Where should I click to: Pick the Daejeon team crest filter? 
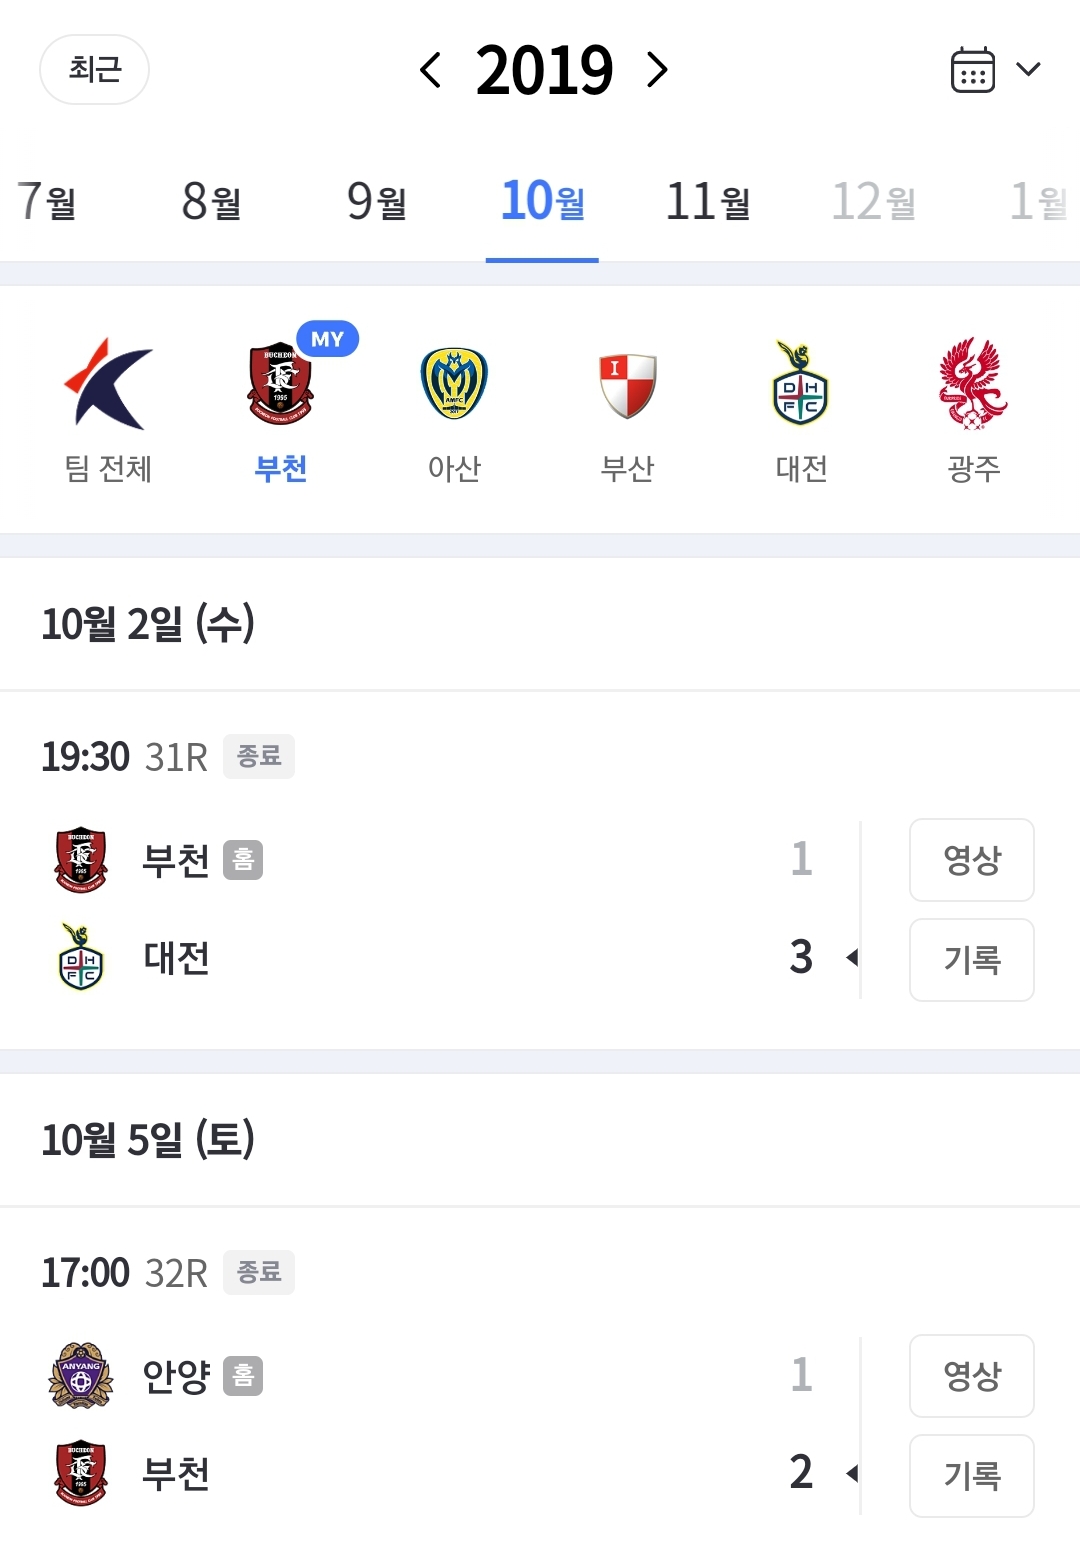click(x=801, y=384)
